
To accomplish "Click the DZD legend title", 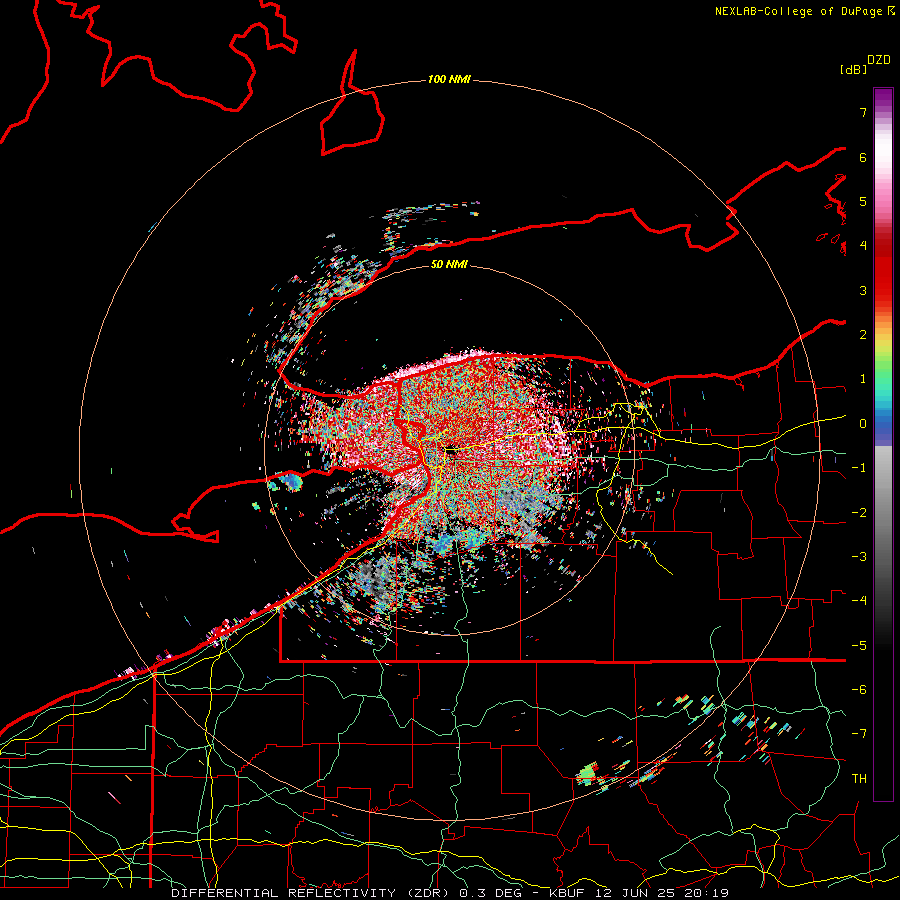I will (x=879, y=60).
